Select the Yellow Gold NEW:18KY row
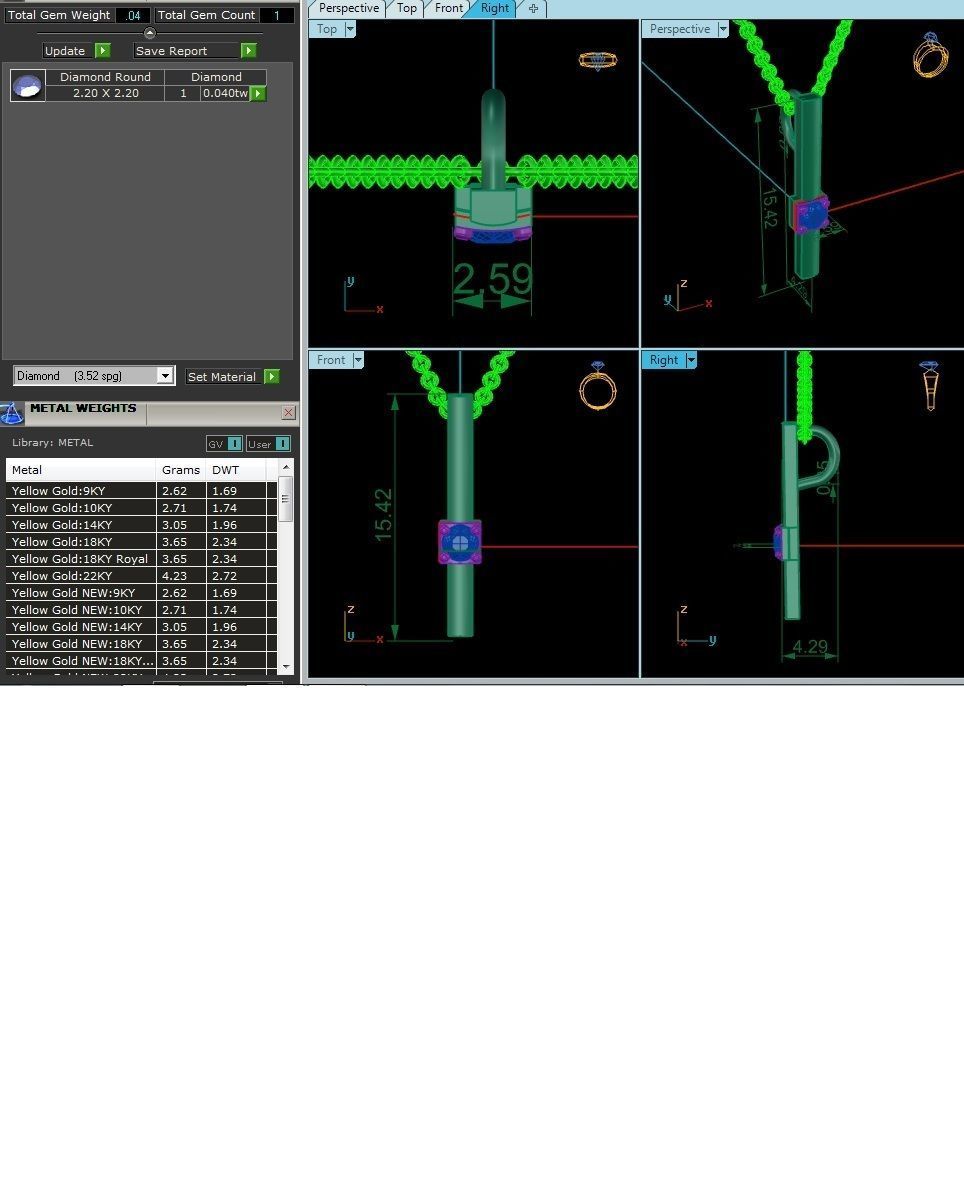Image resolution: width=964 pixels, height=1204 pixels. point(141,644)
